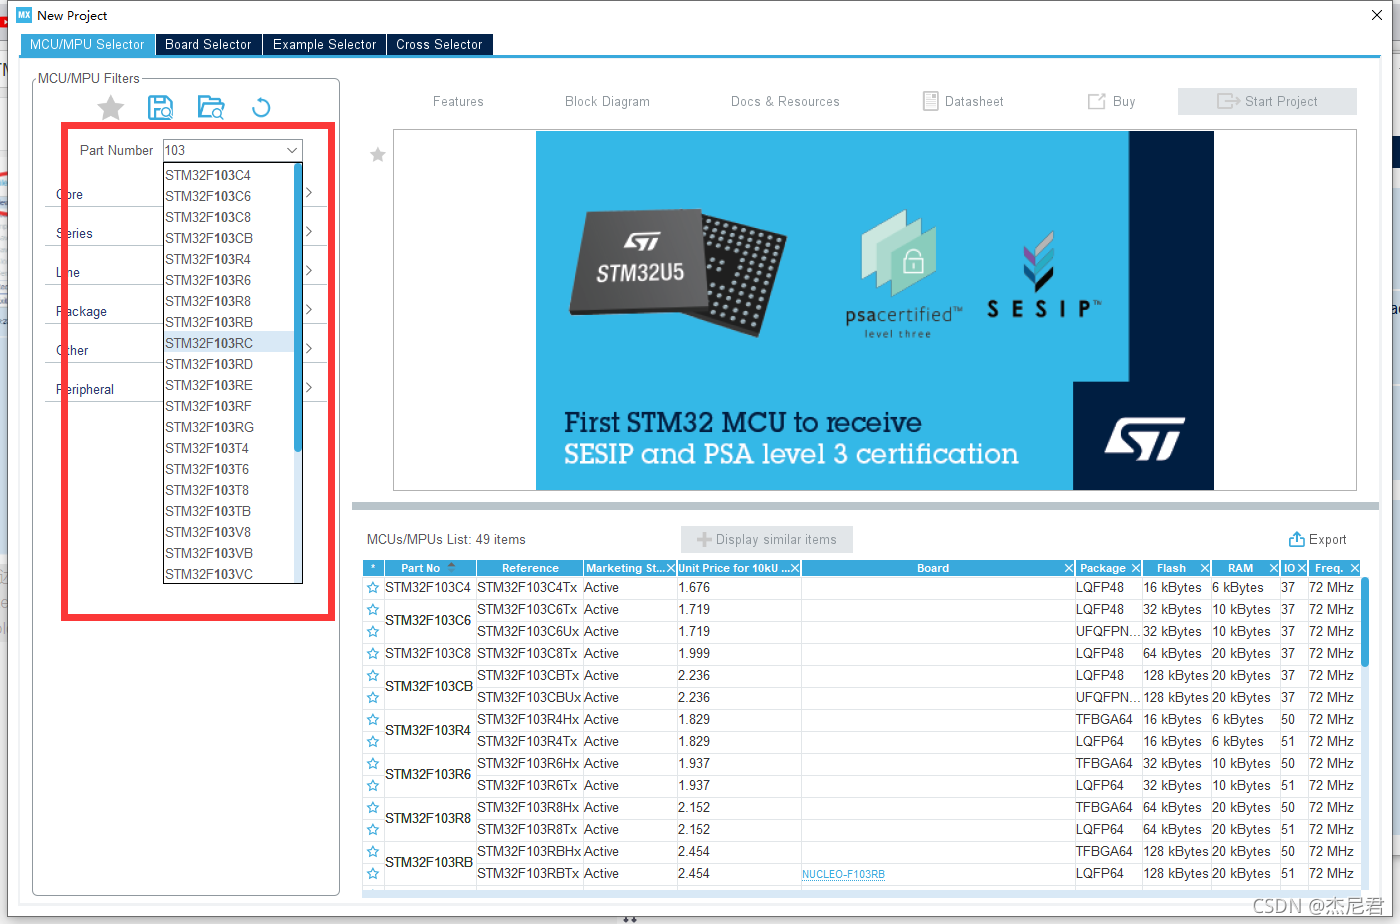Favorite the STM32F103C6Tx row star

click(373, 610)
